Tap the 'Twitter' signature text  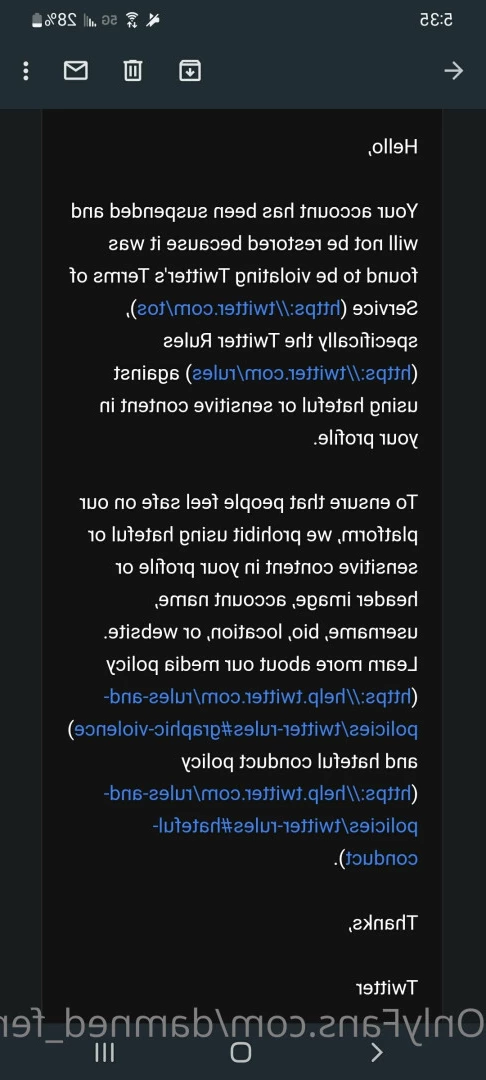[x=386, y=988]
